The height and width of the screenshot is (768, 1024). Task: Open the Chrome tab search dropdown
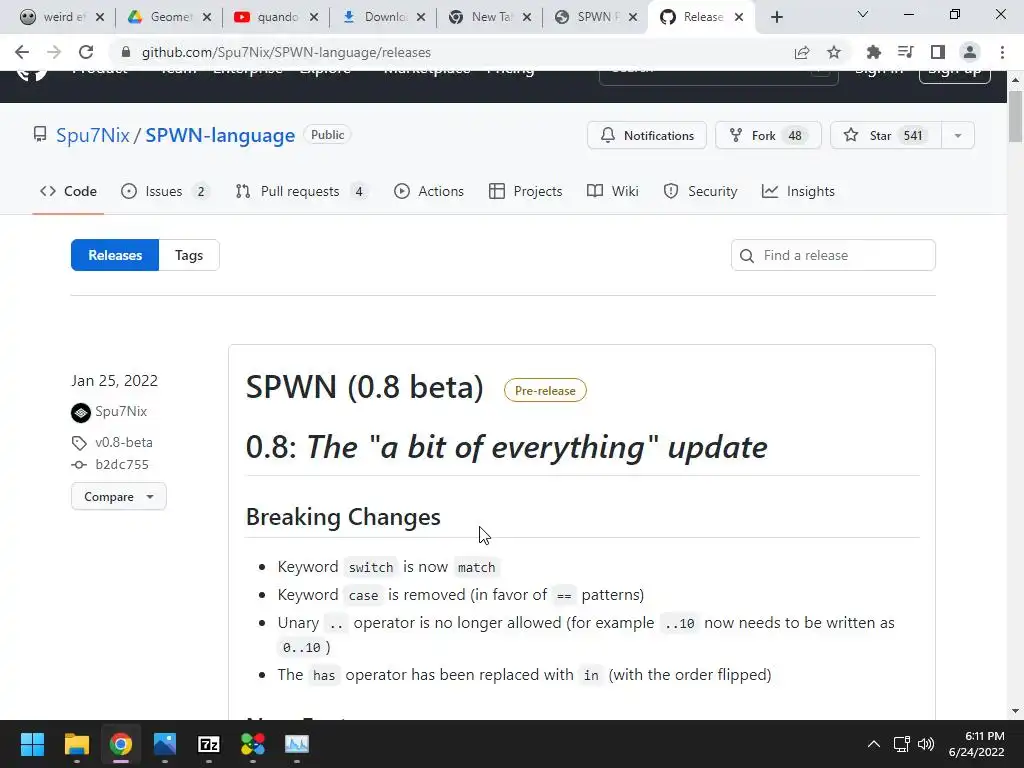coord(863,14)
